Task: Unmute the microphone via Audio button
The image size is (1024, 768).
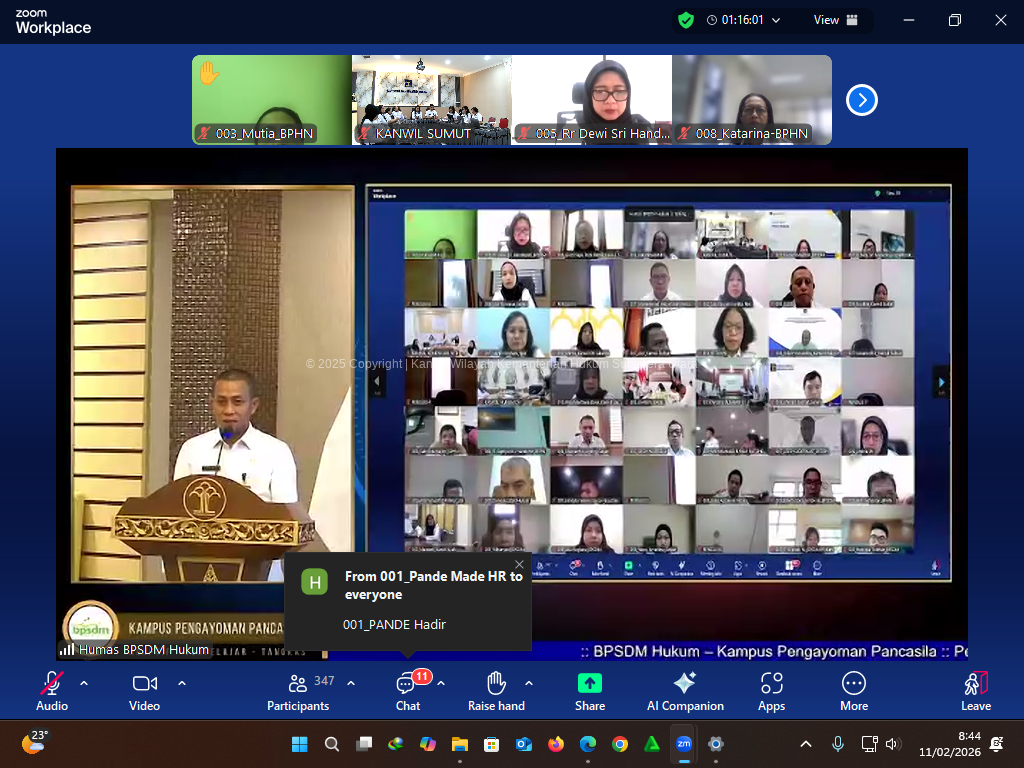Action: [52, 690]
